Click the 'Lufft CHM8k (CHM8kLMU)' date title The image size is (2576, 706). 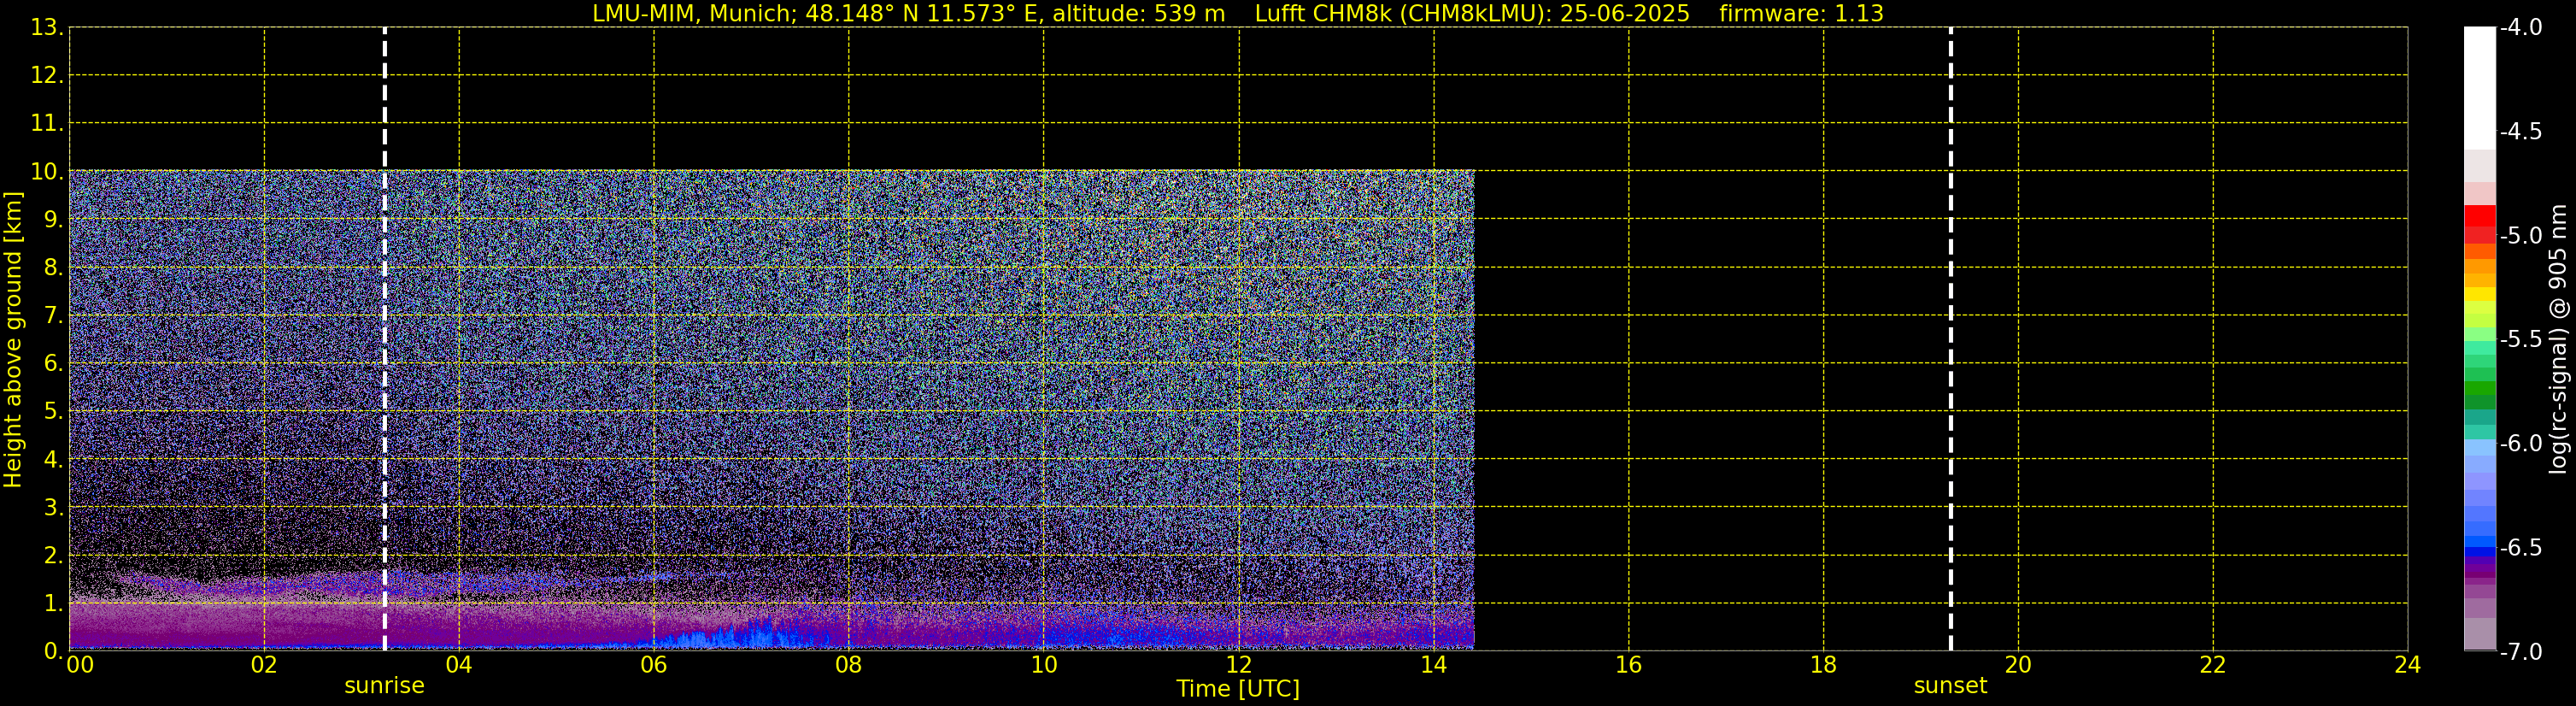pos(1472,14)
